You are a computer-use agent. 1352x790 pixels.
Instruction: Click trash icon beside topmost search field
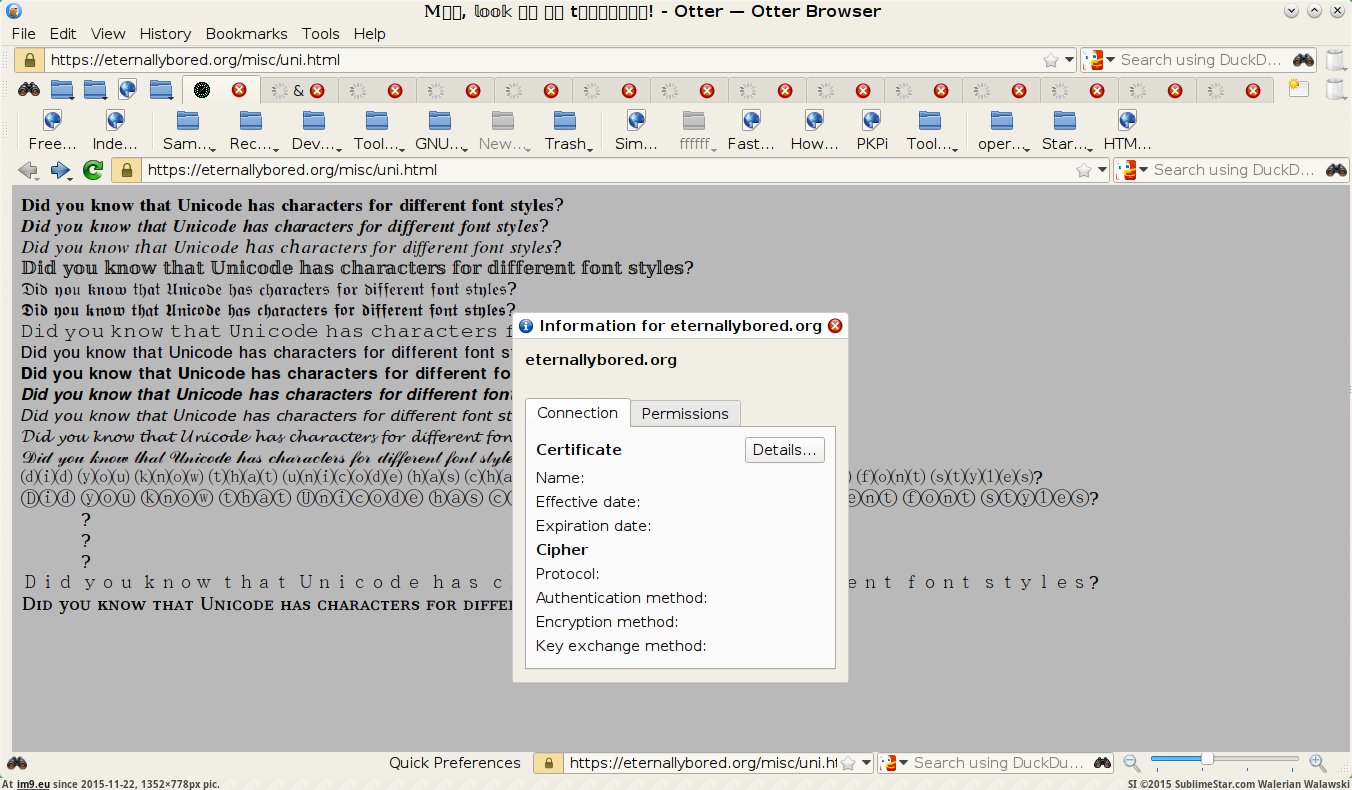(x=1335, y=60)
